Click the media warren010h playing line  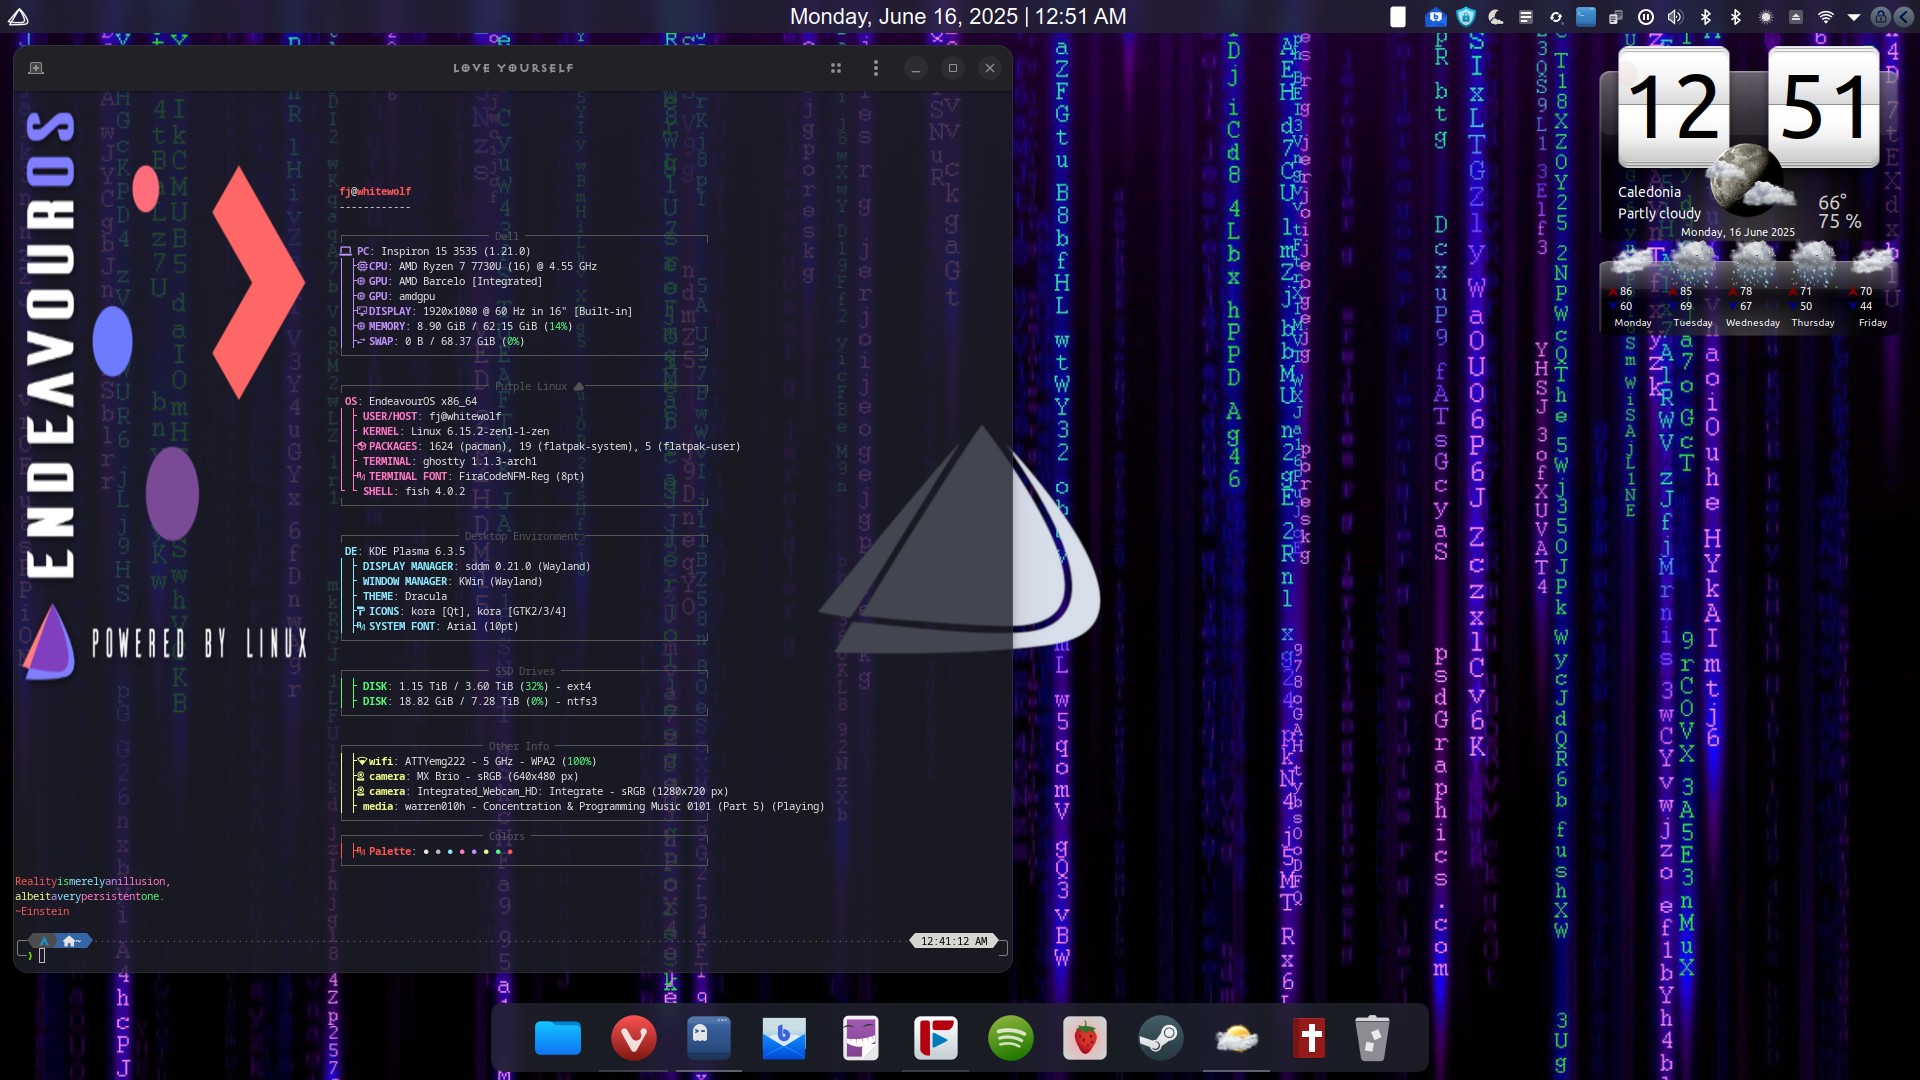(593, 806)
